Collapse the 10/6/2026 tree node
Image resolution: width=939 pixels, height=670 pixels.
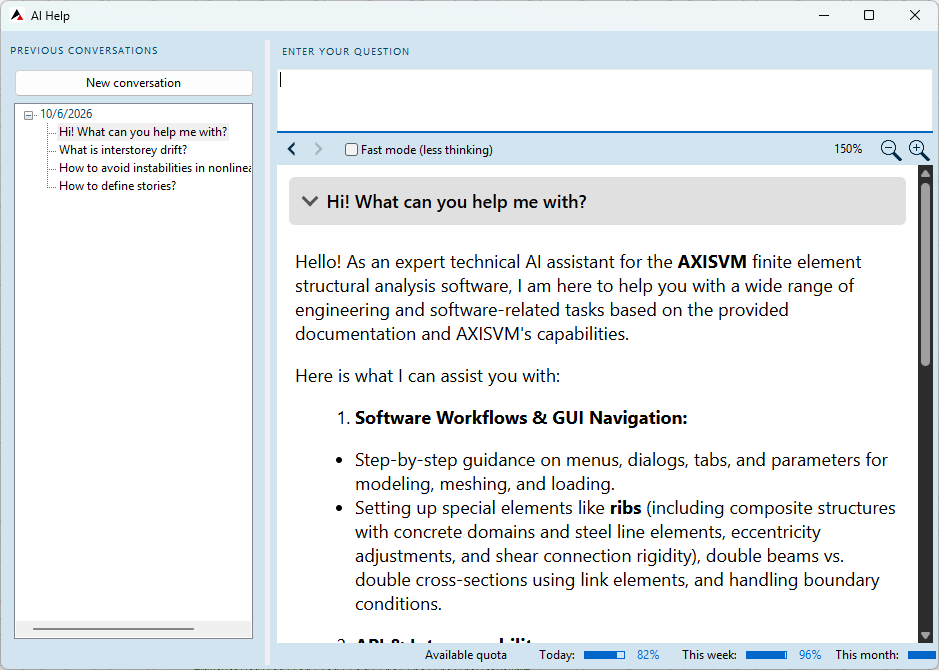pyautogui.click(x=28, y=115)
